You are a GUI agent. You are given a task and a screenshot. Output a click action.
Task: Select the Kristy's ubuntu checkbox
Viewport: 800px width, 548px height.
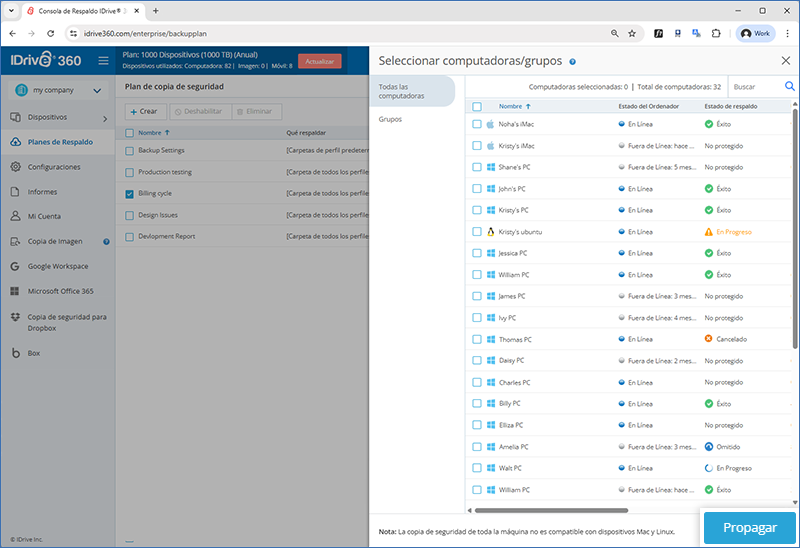point(477,232)
